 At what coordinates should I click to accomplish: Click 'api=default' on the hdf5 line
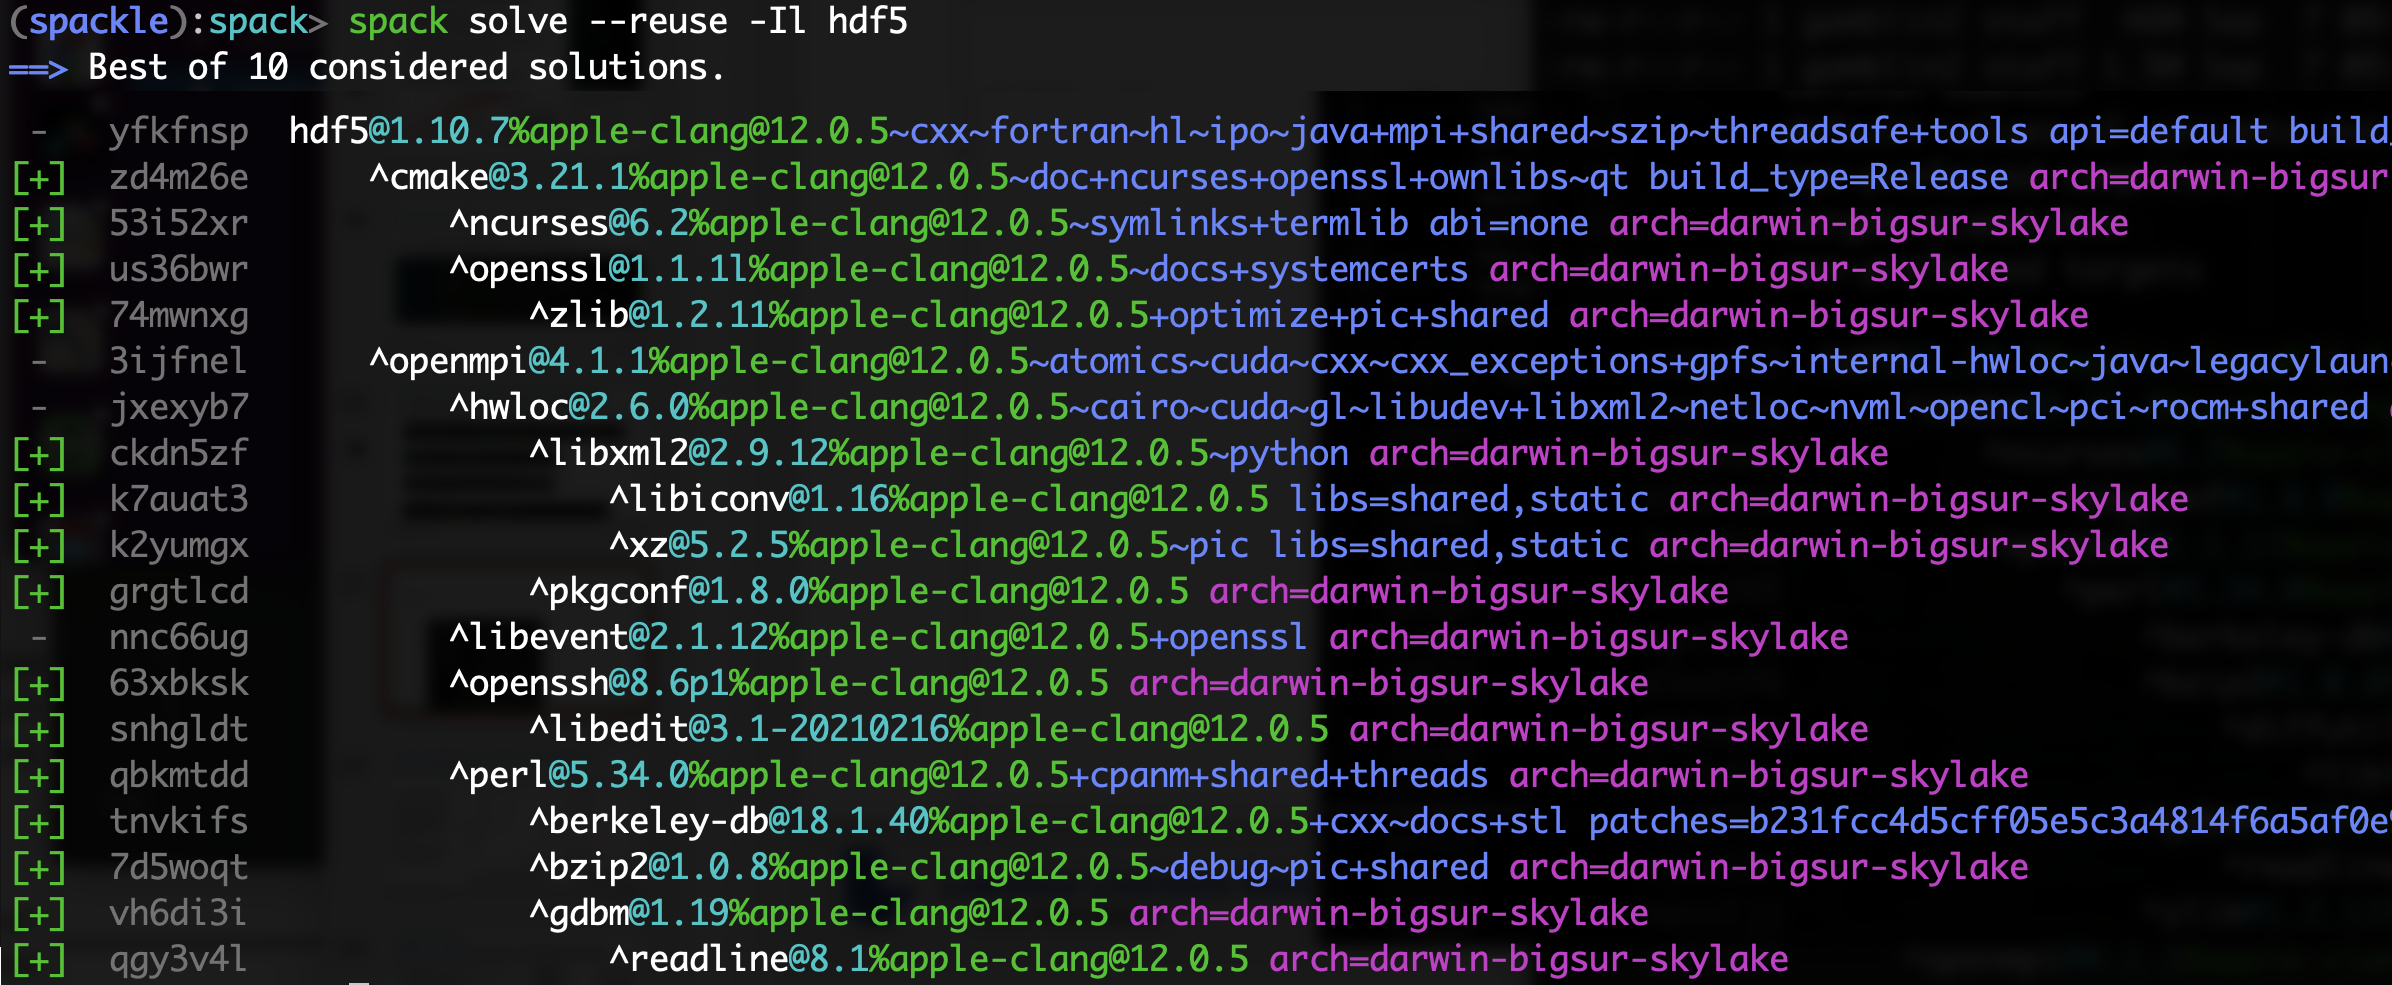[2158, 131]
